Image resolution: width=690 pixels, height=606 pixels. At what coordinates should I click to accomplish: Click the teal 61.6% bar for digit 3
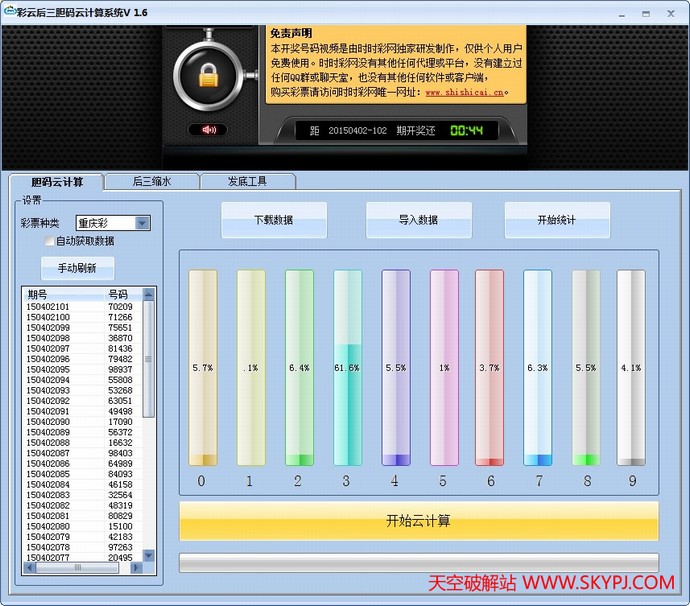point(347,368)
